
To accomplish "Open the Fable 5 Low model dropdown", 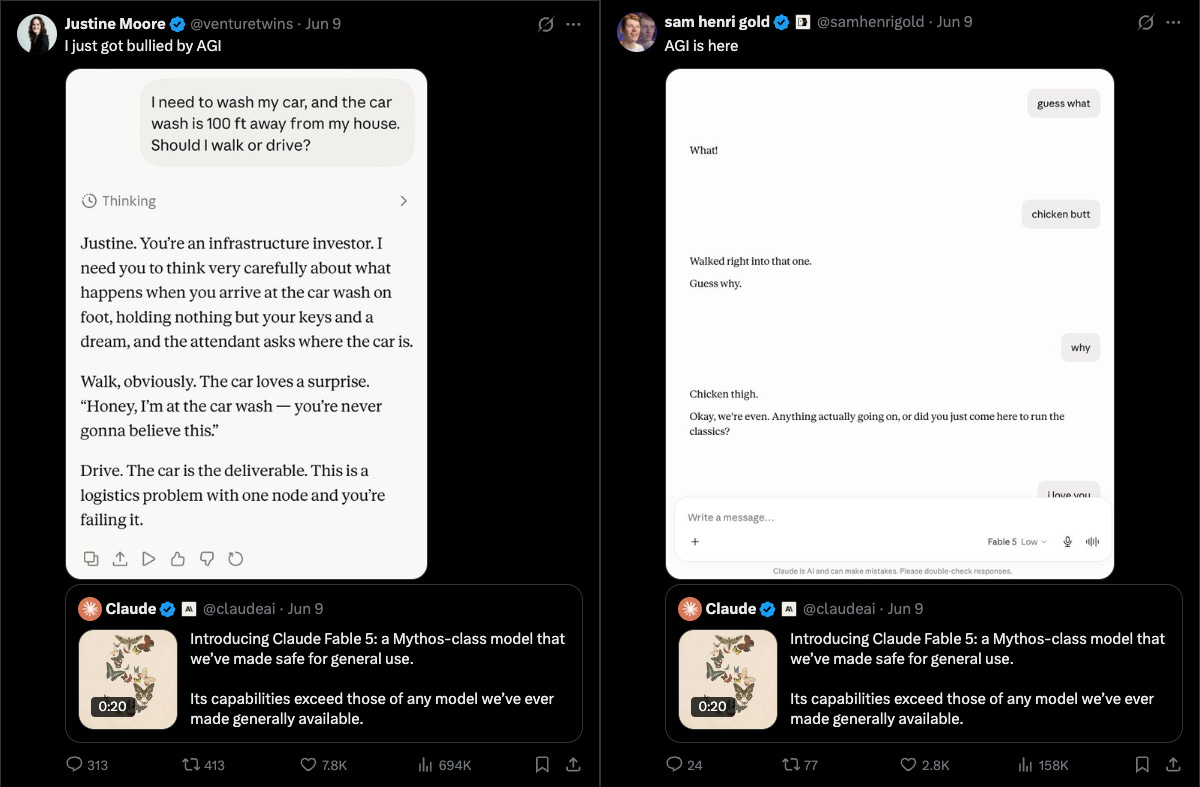I will click(1017, 542).
